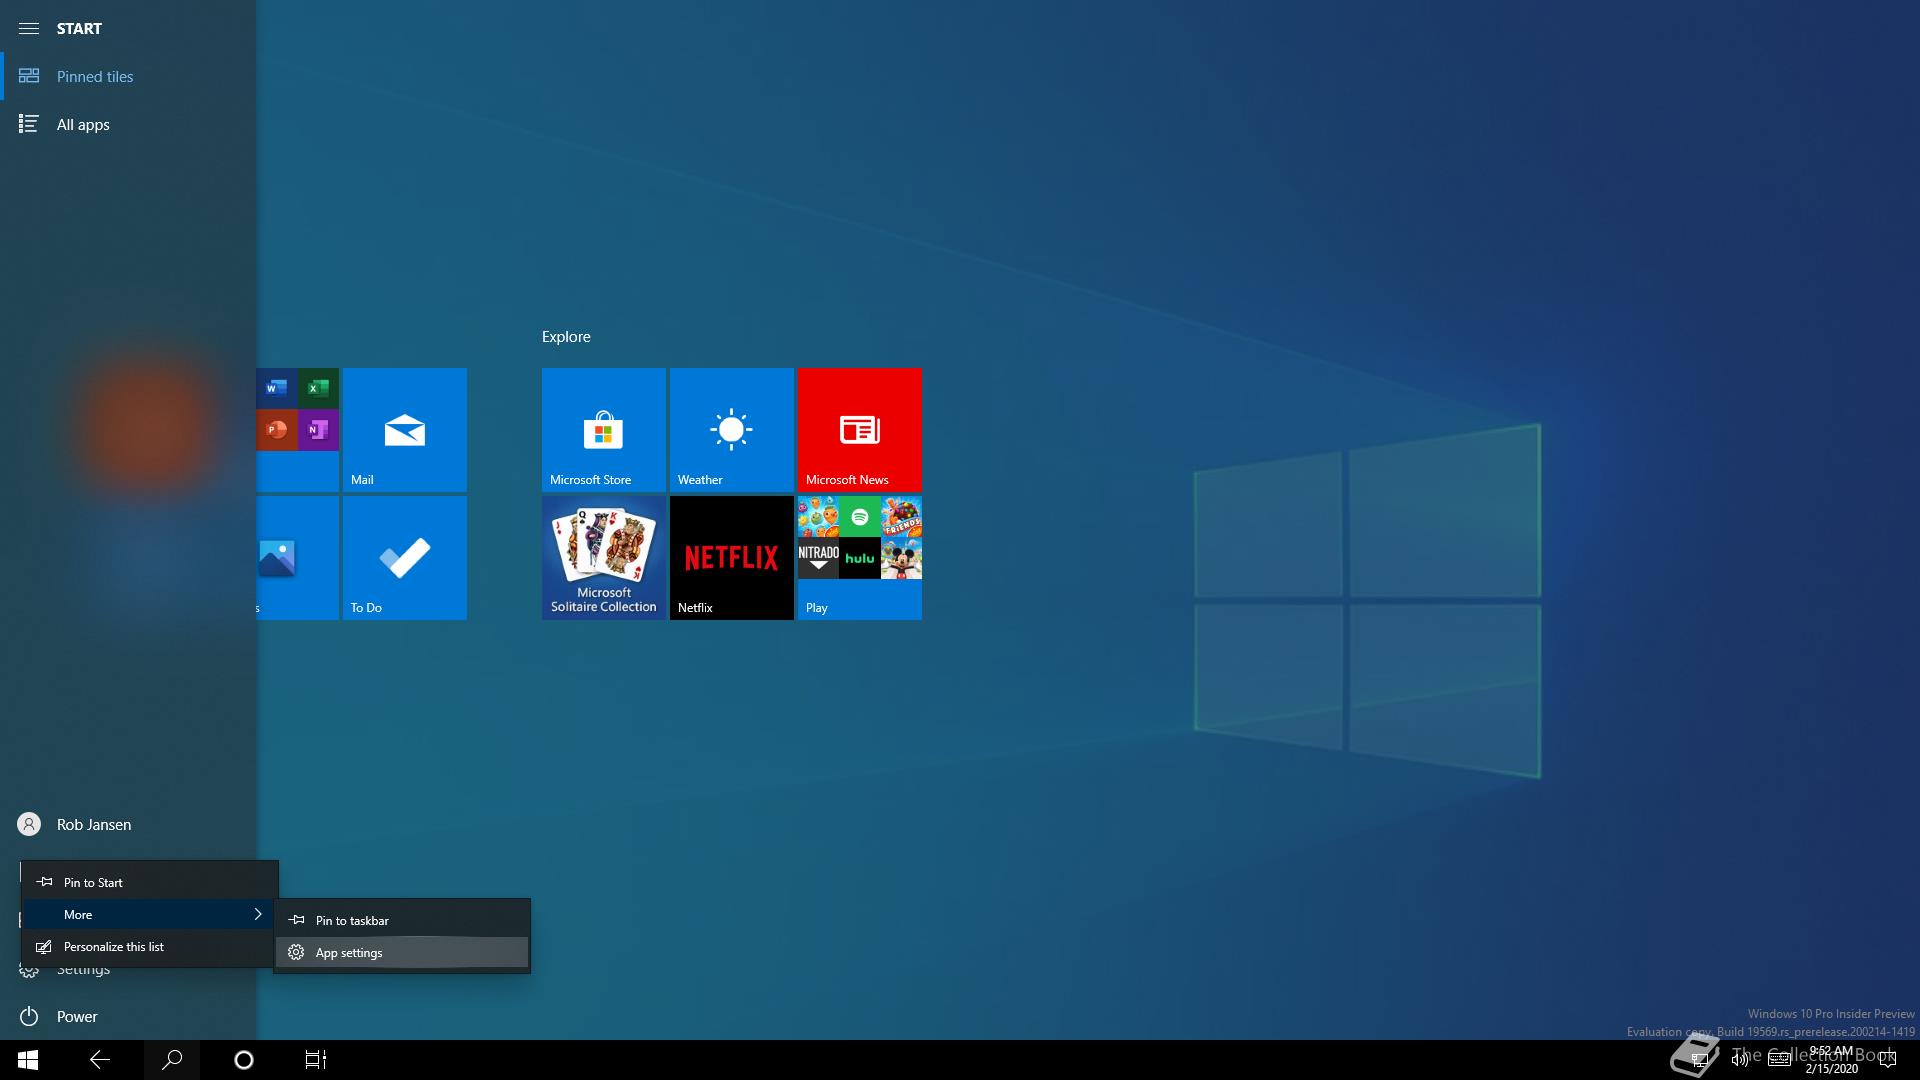This screenshot has height=1080, width=1920.
Task: Open the Word icon in Office tile
Action: pyautogui.click(x=277, y=388)
